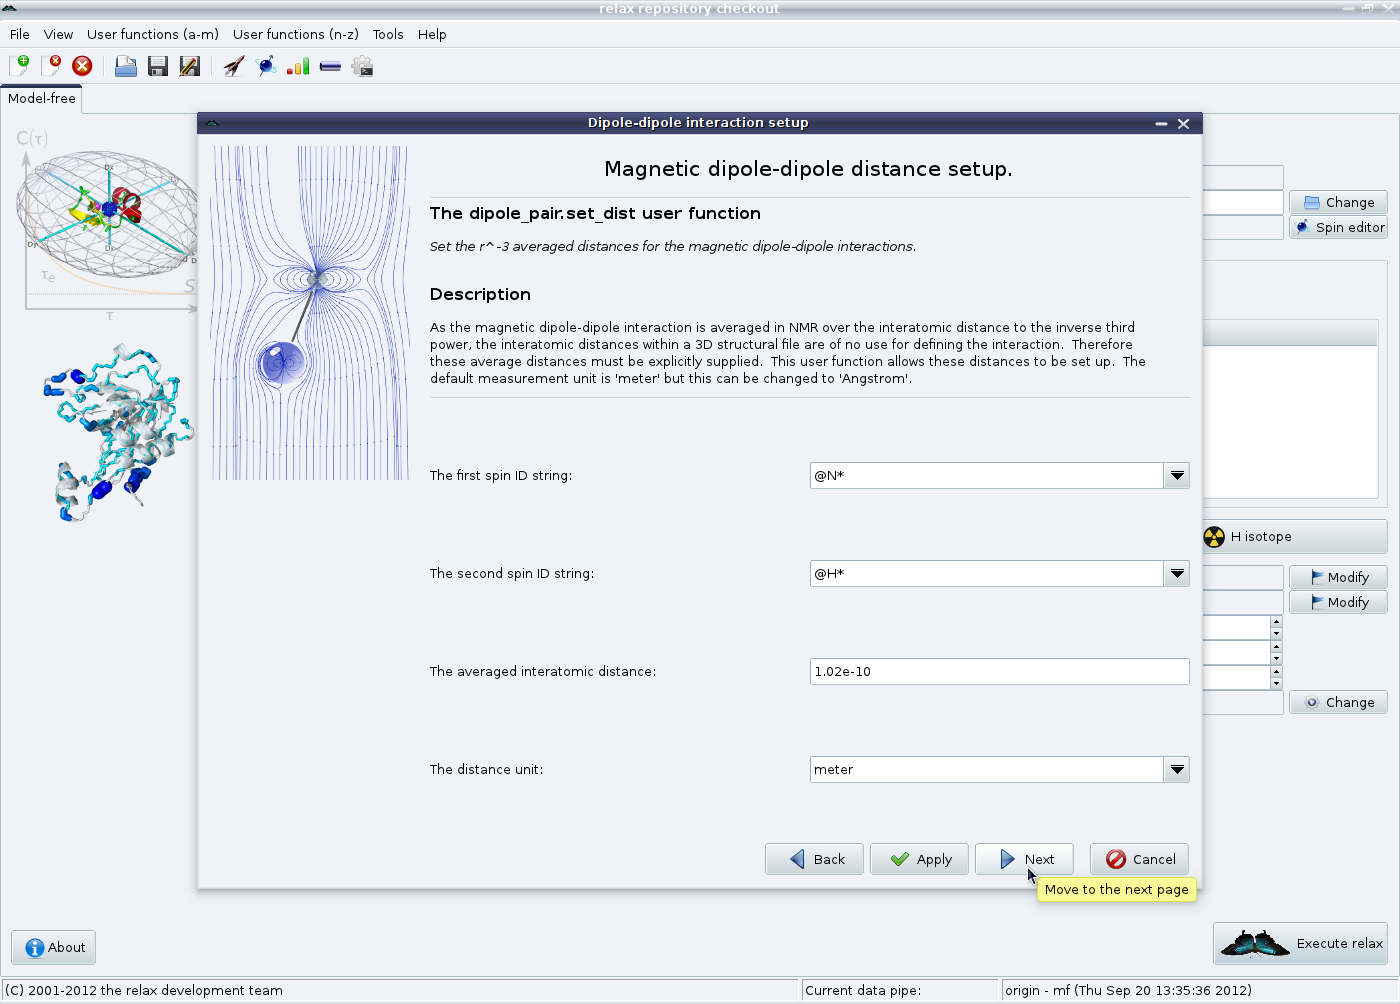The image size is (1400, 1004).
Task: Click the close analysis icon
Action: 51,66
